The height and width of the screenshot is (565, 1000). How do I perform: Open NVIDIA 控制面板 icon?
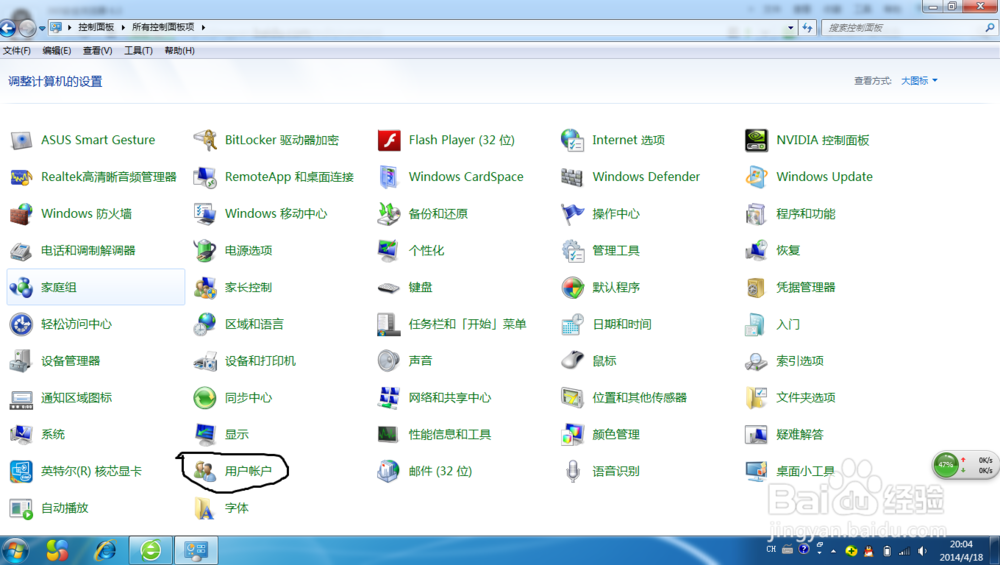pos(756,140)
